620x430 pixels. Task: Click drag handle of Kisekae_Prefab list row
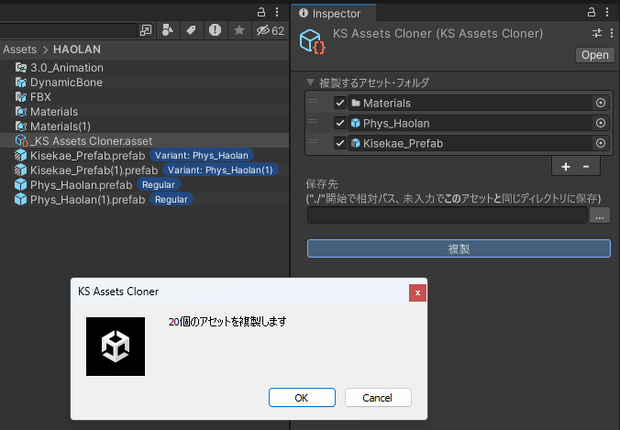point(313,142)
